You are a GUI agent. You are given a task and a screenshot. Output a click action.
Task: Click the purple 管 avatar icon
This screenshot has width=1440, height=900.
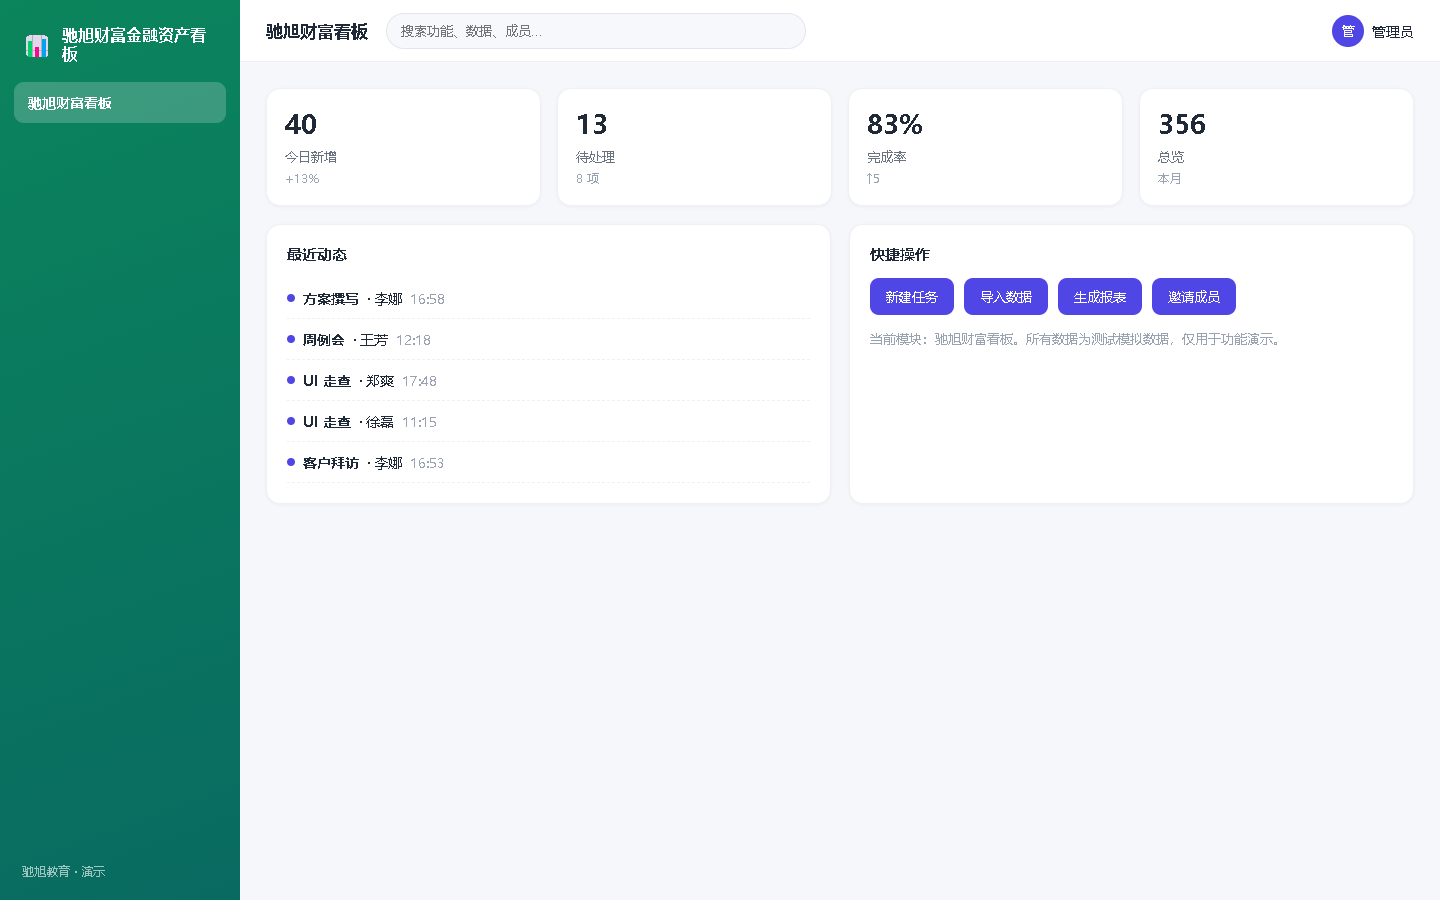pos(1347,31)
